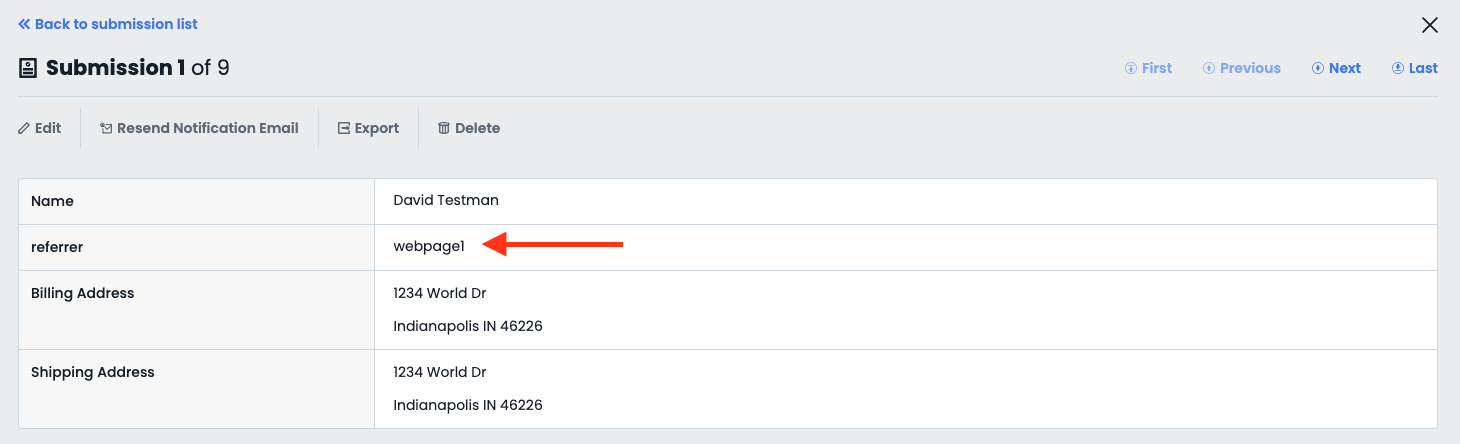Click the Submission 1 of 9 heading
This screenshot has height=444, width=1460.
pos(138,68)
